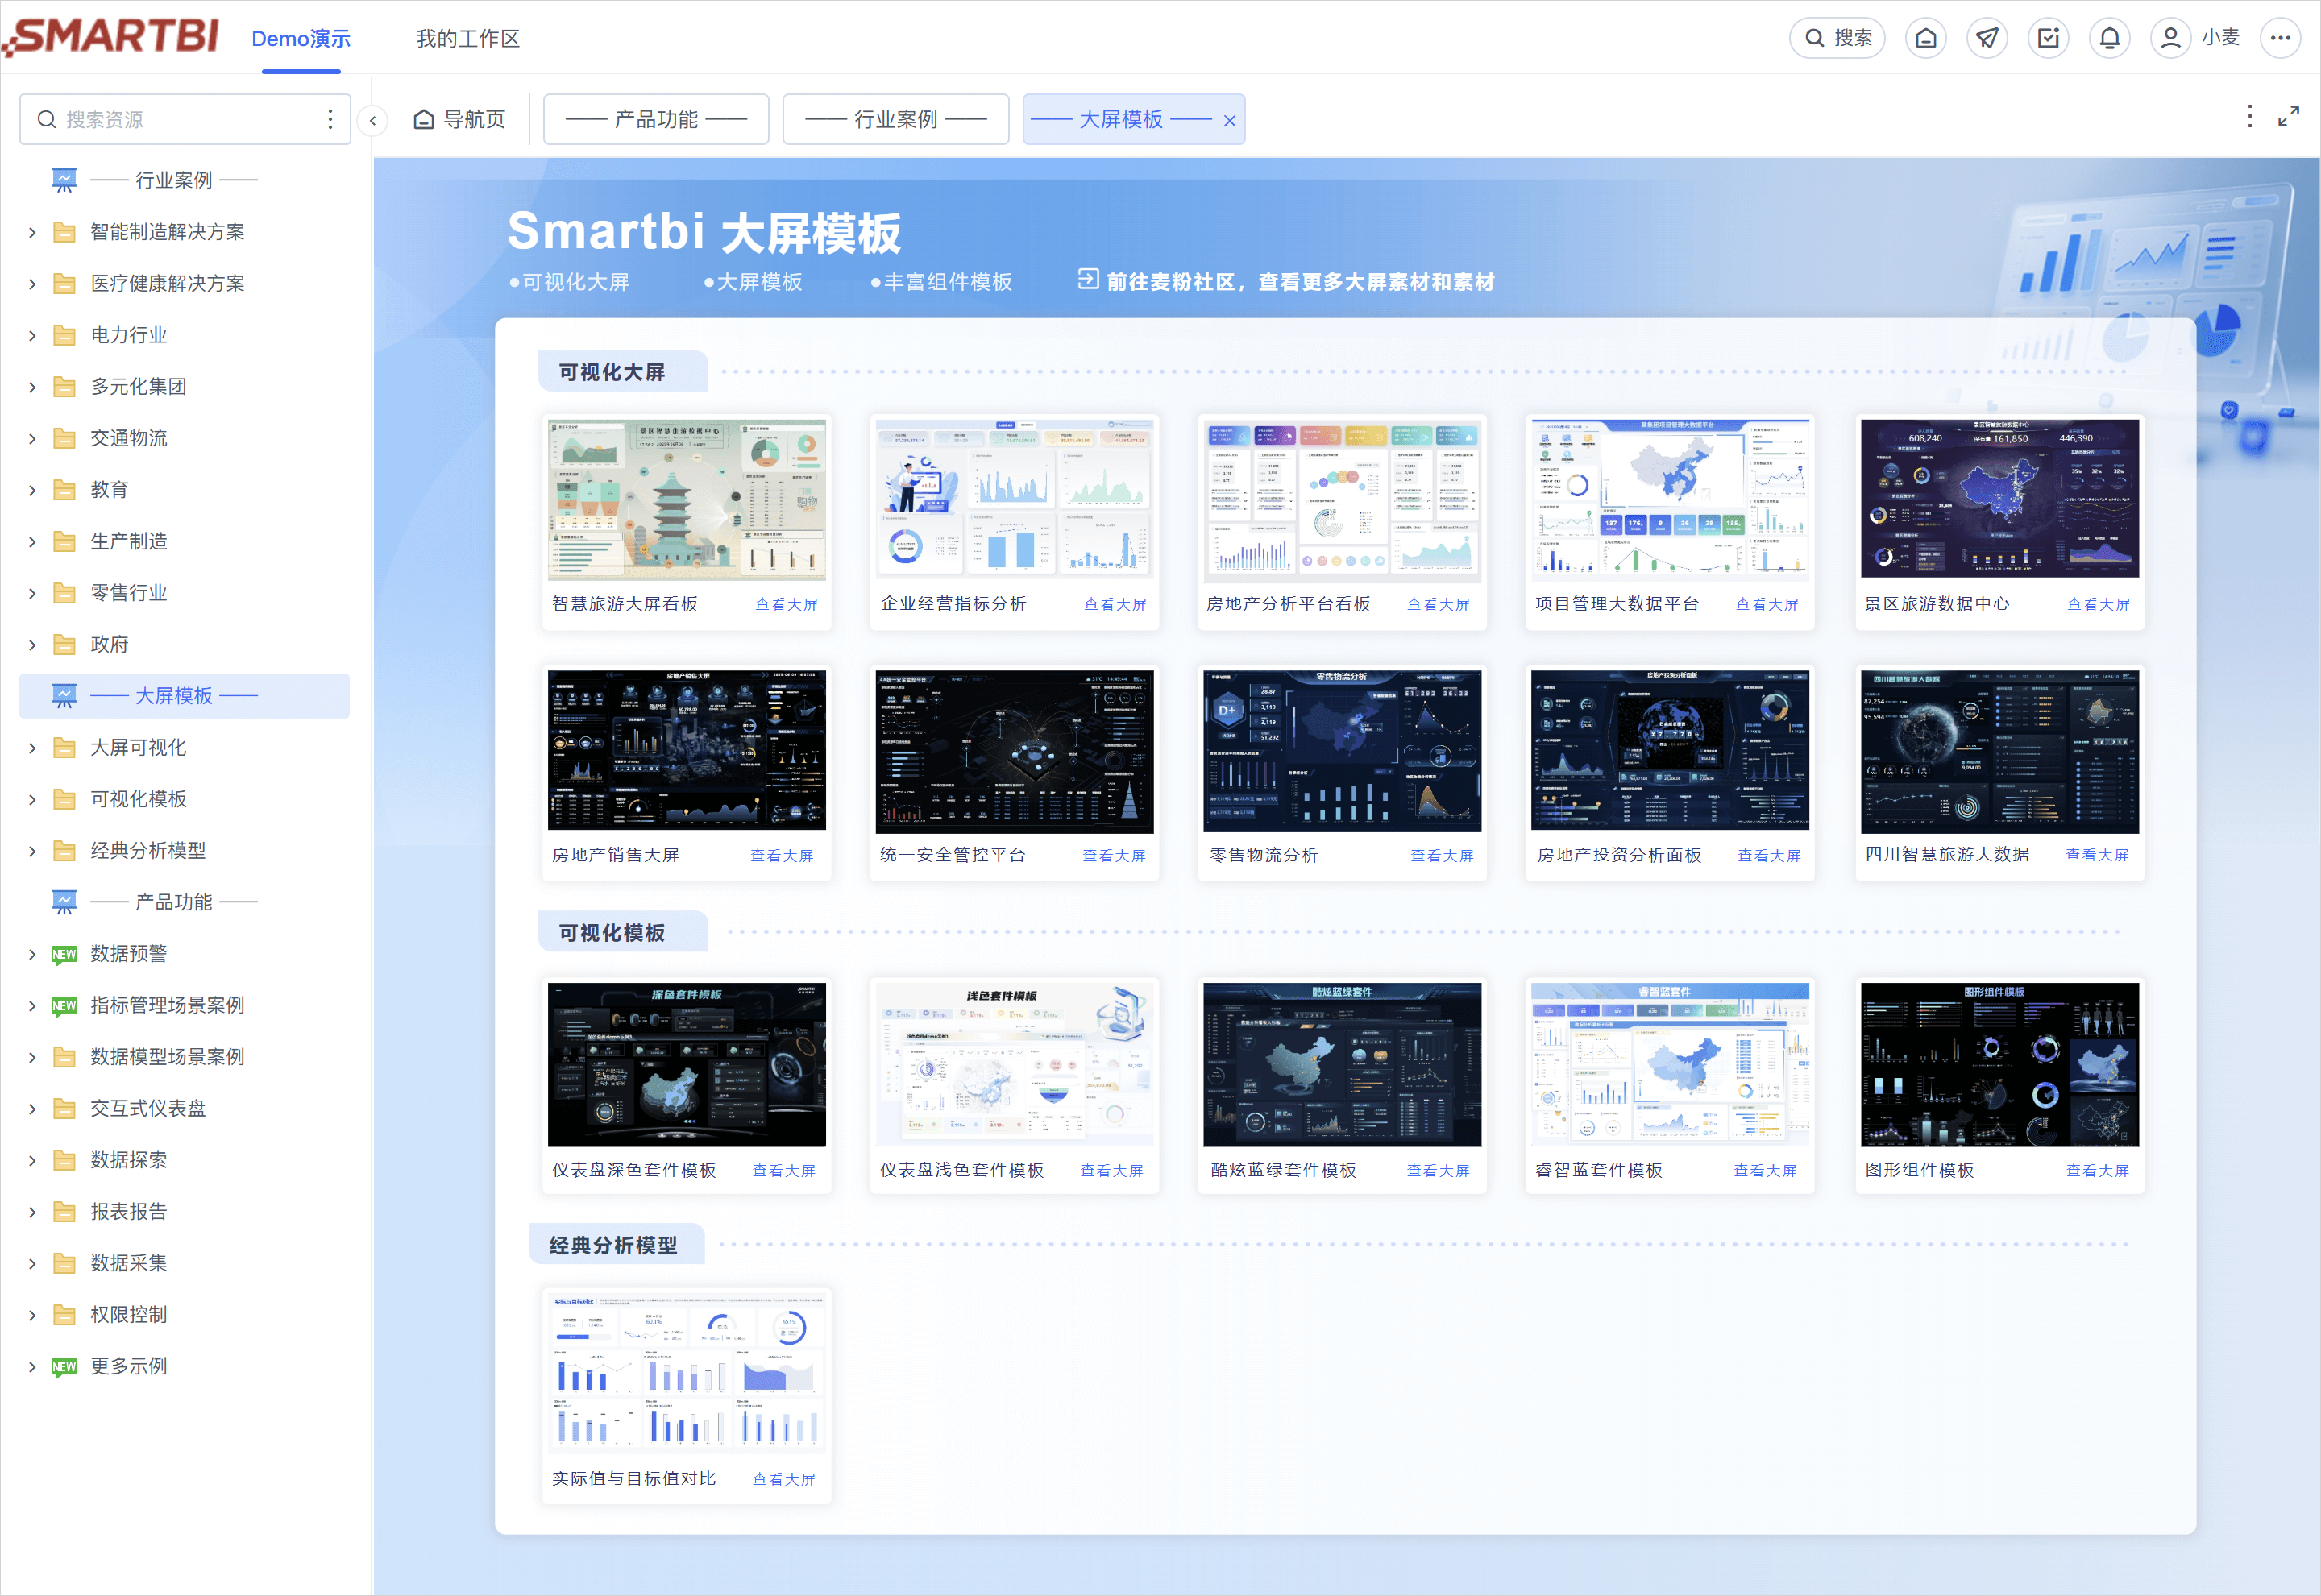Click the NEW badge icon beside 数据预警

tap(64, 954)
